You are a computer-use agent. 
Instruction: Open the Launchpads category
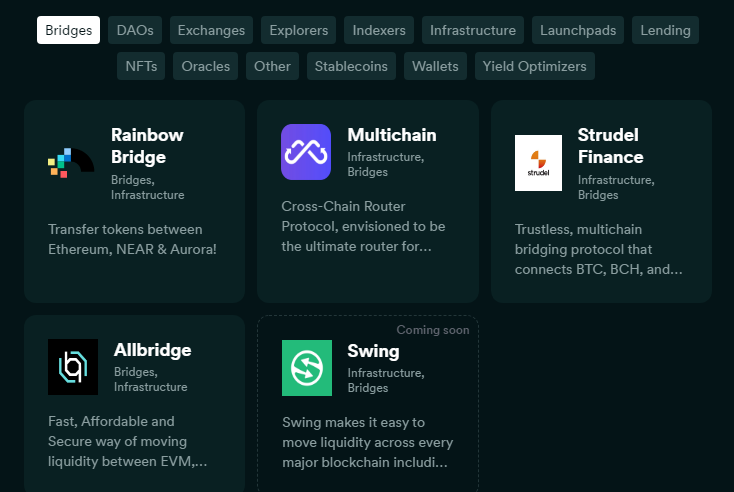[578, 30]
